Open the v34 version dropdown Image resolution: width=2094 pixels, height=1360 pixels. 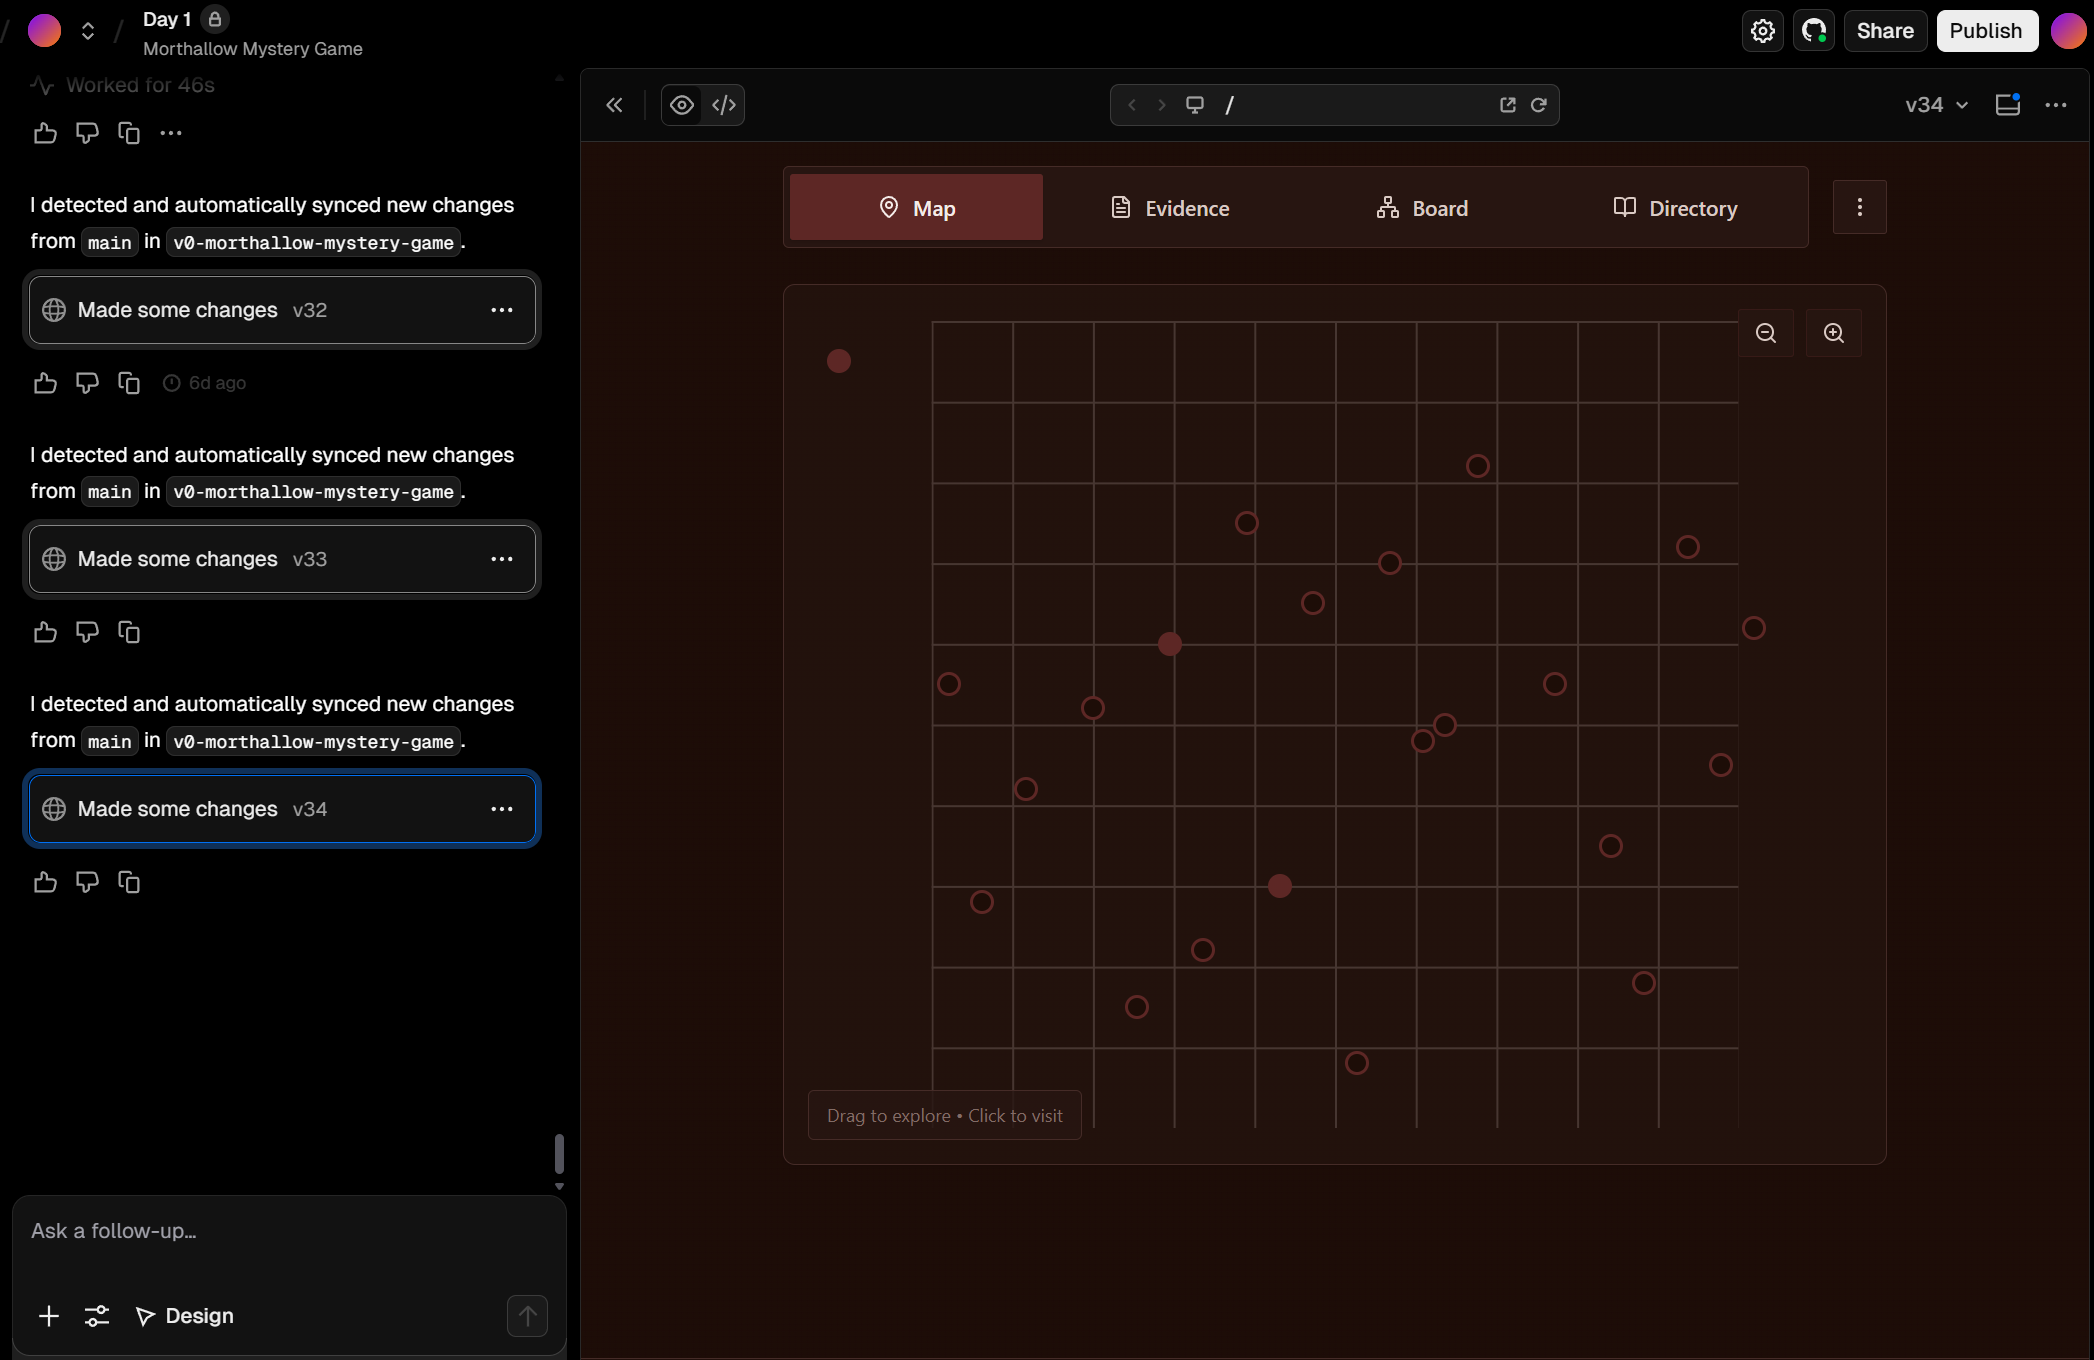pyautogui.click(x=1936, y=105)
